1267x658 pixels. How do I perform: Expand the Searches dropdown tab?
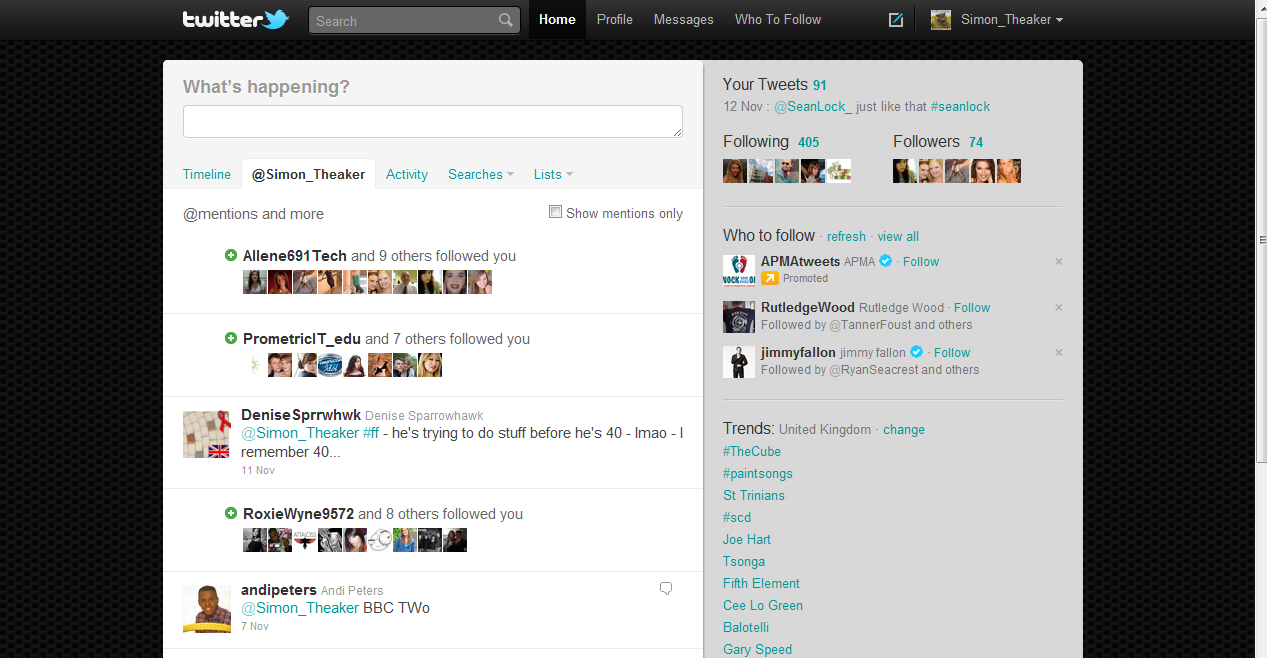click(x=481, y=174)
